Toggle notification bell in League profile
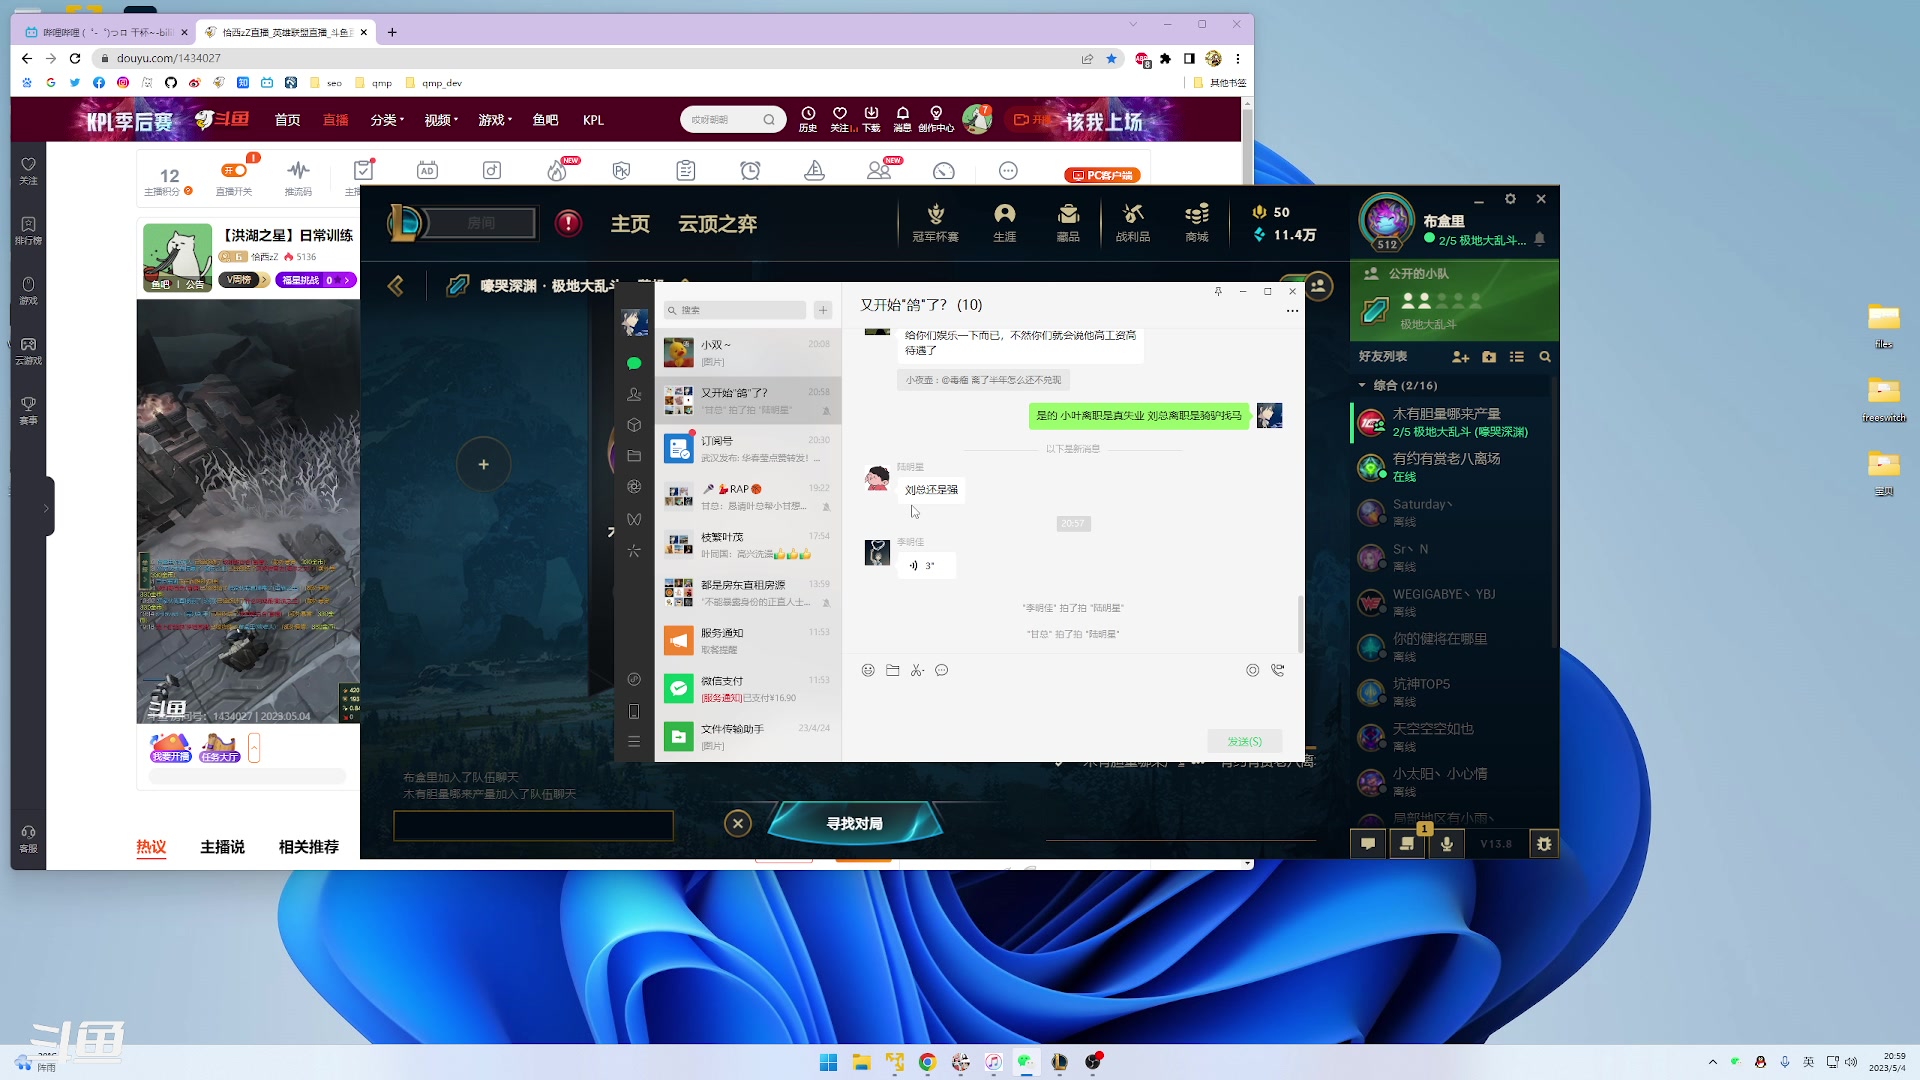Image resolution: width=1920 pixels, height=1080 pixels. click(1539, 239)
